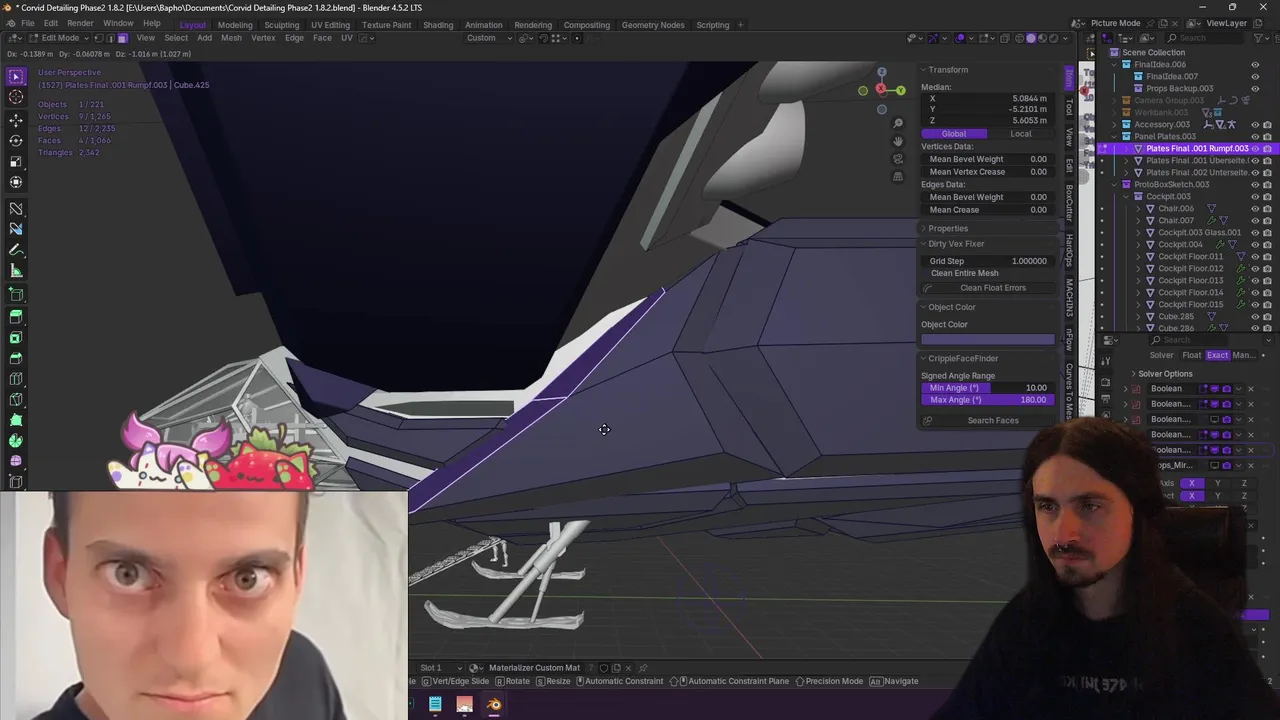Open the MACHIN3 sidebar tab
This screenshot has width=1280, height=720.
click(1069, 298)
